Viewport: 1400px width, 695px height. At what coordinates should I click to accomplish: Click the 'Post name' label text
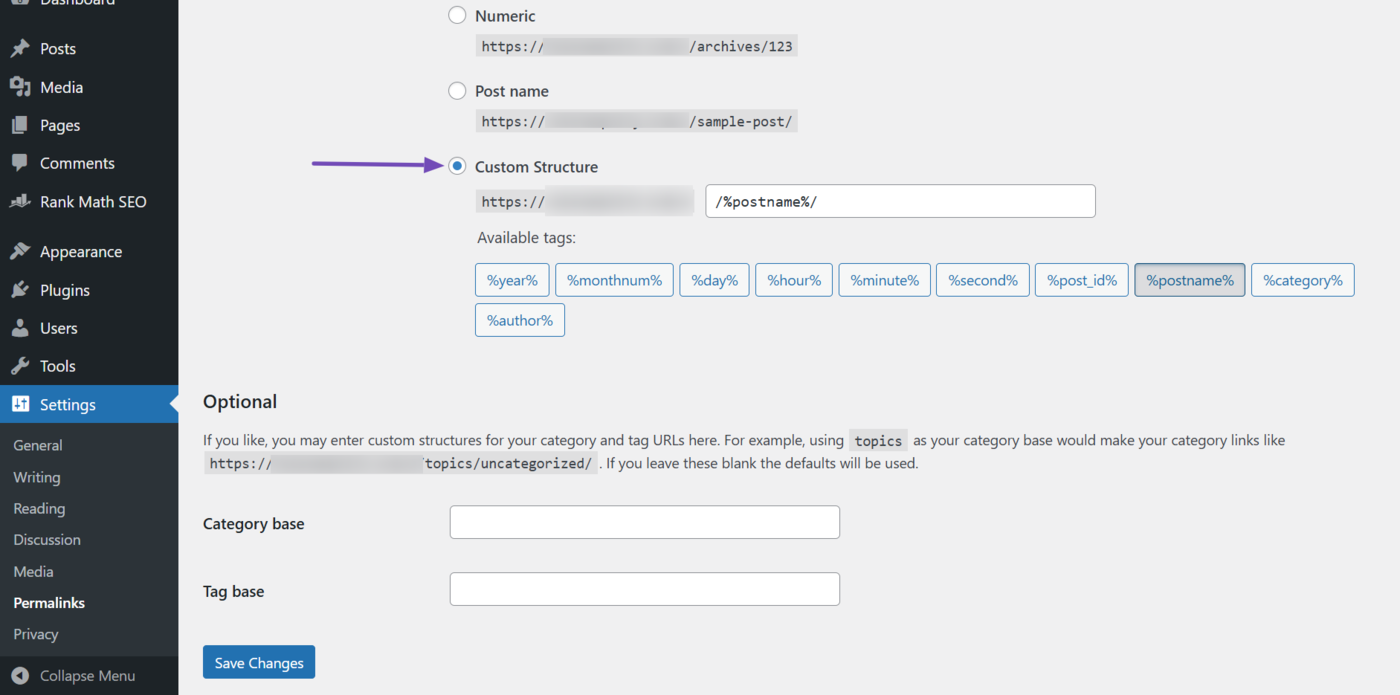pyautogui.click(x=512, y=91)
